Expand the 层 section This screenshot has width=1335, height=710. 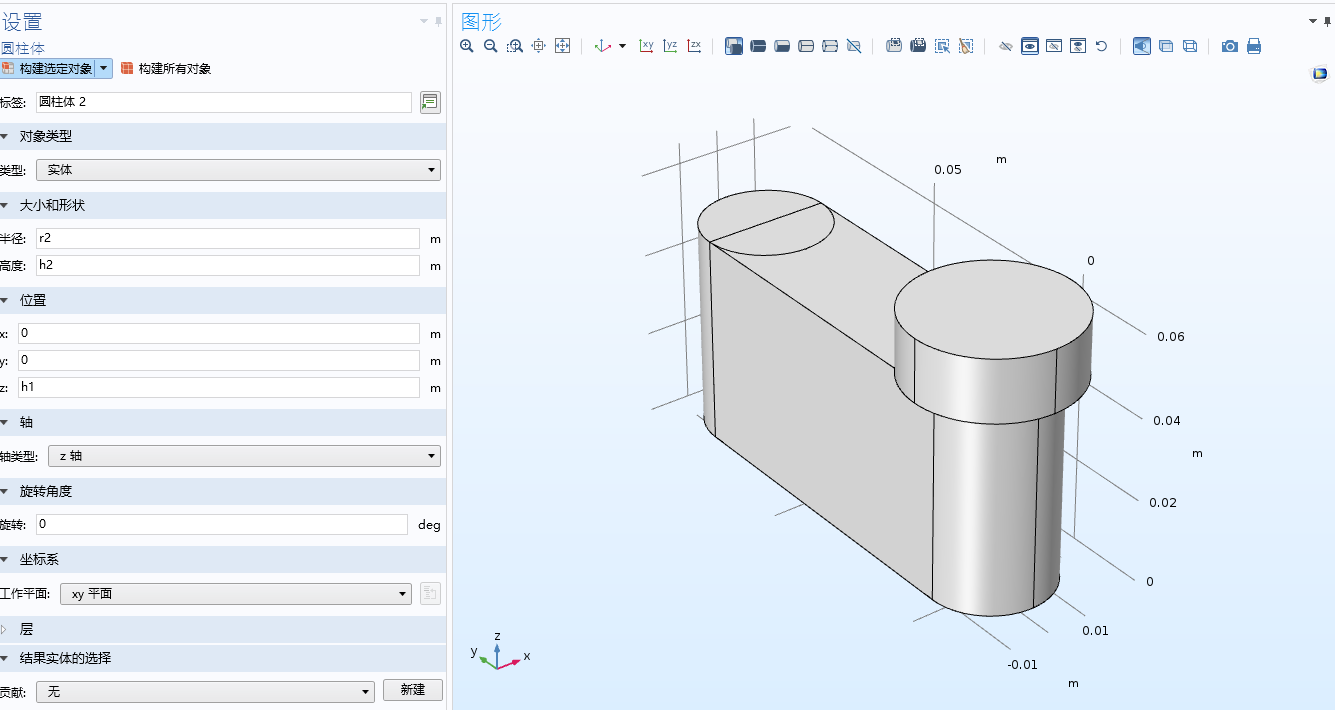222,629
